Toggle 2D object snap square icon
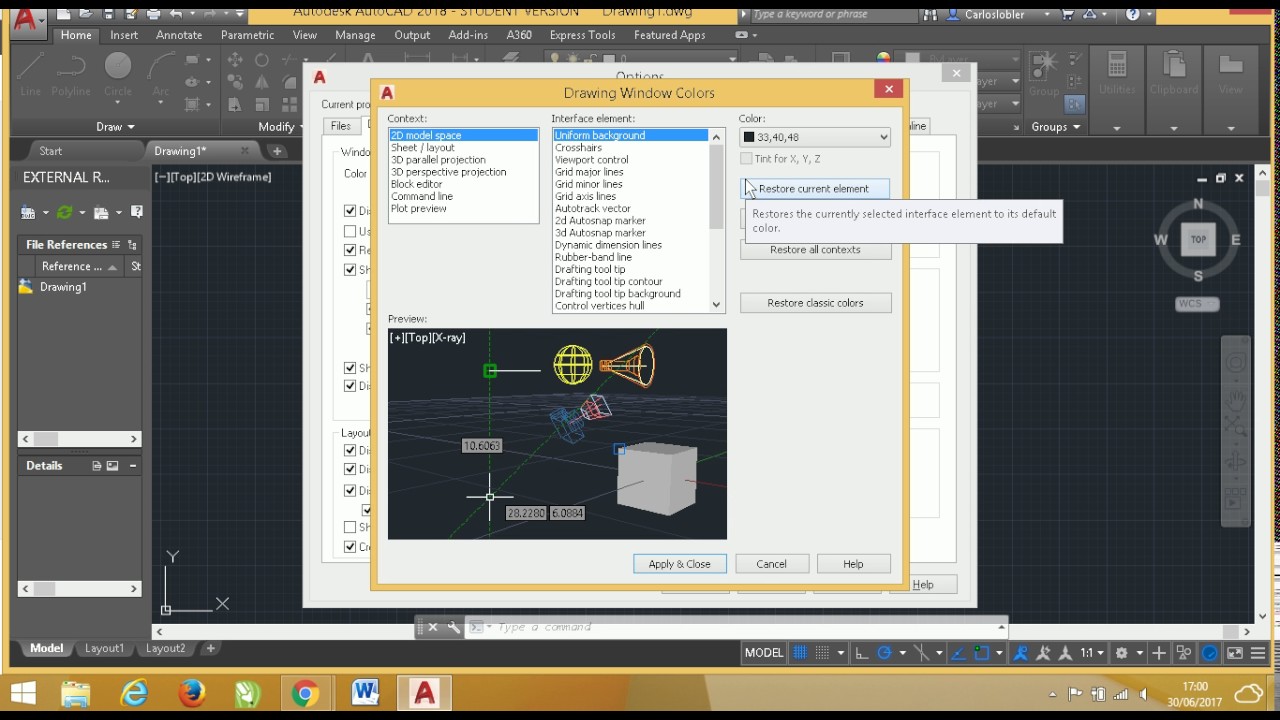This screenshot has width=1280, height=720. (982, 653)
